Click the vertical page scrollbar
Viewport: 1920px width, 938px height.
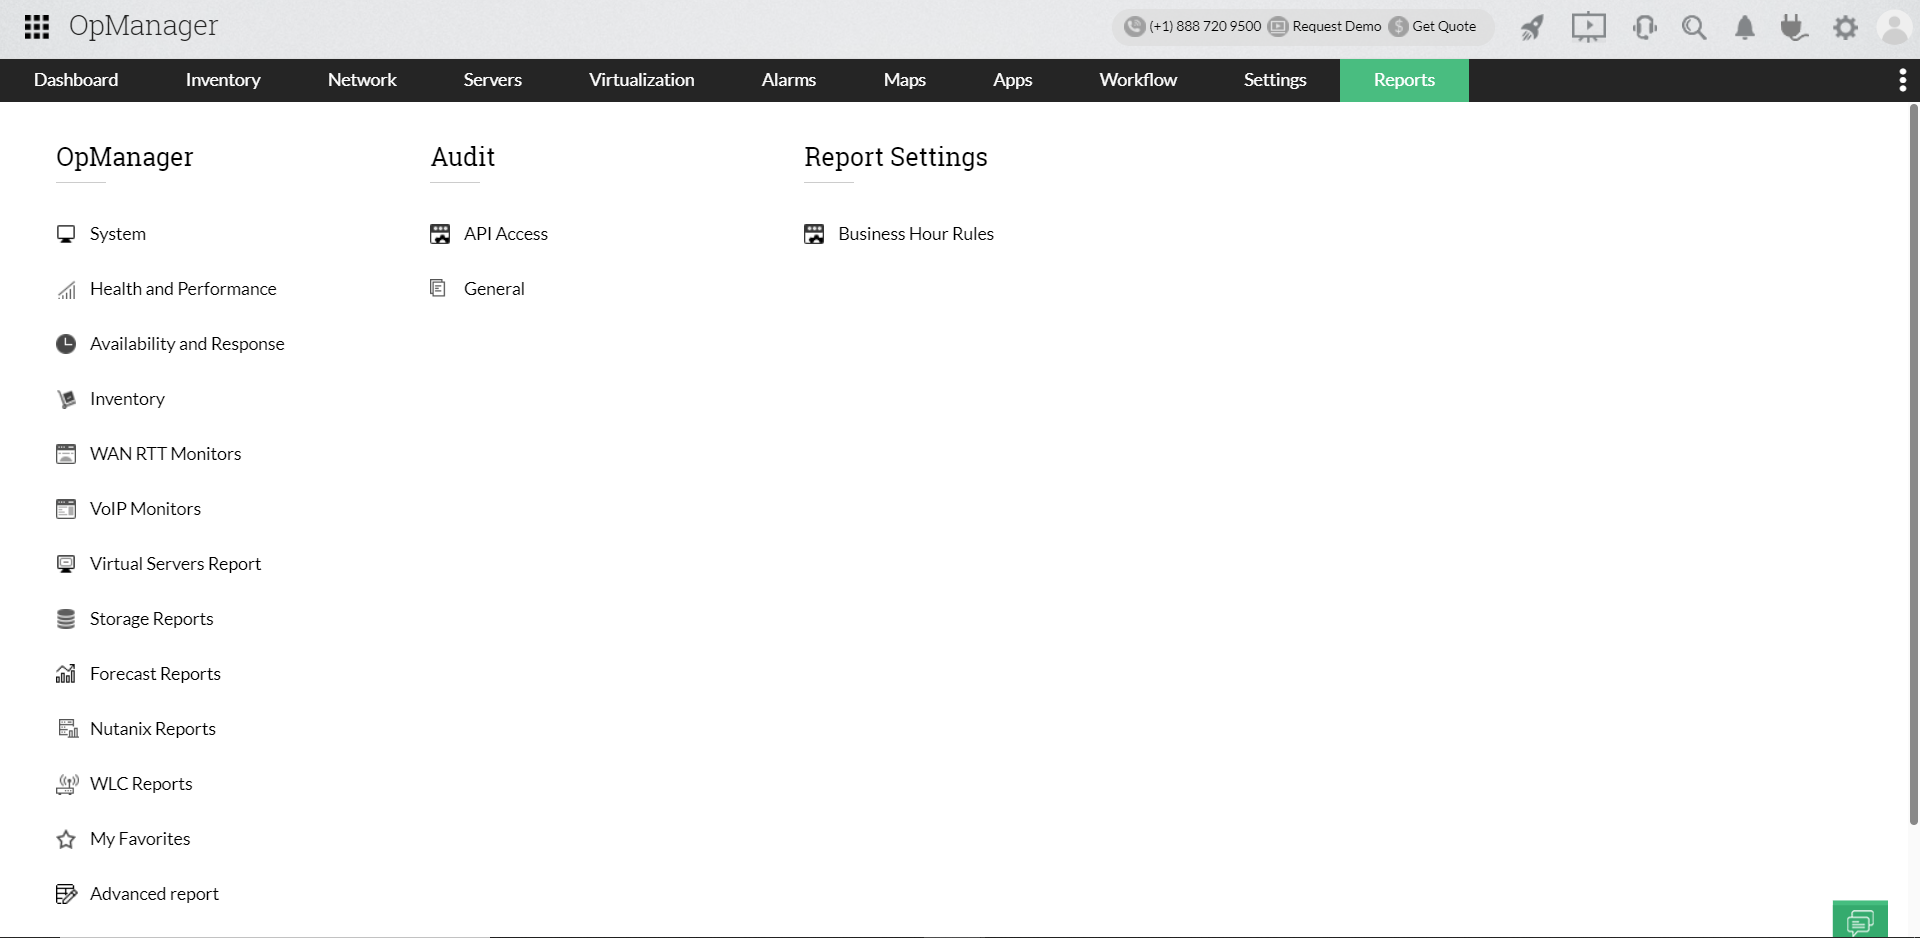(x=1913, y=465)
